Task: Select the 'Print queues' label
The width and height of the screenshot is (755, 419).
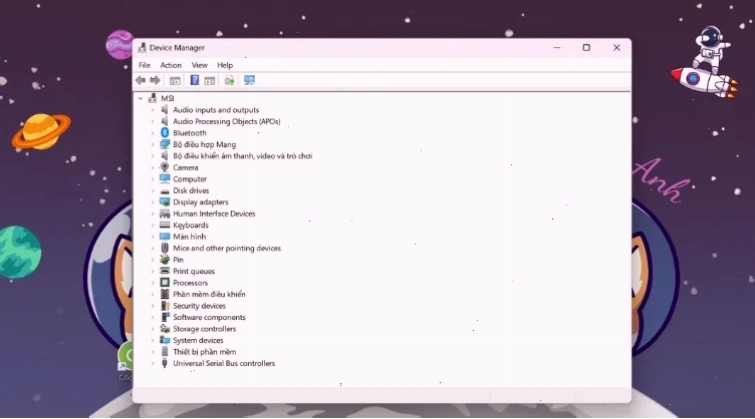Action: [194, 271]
